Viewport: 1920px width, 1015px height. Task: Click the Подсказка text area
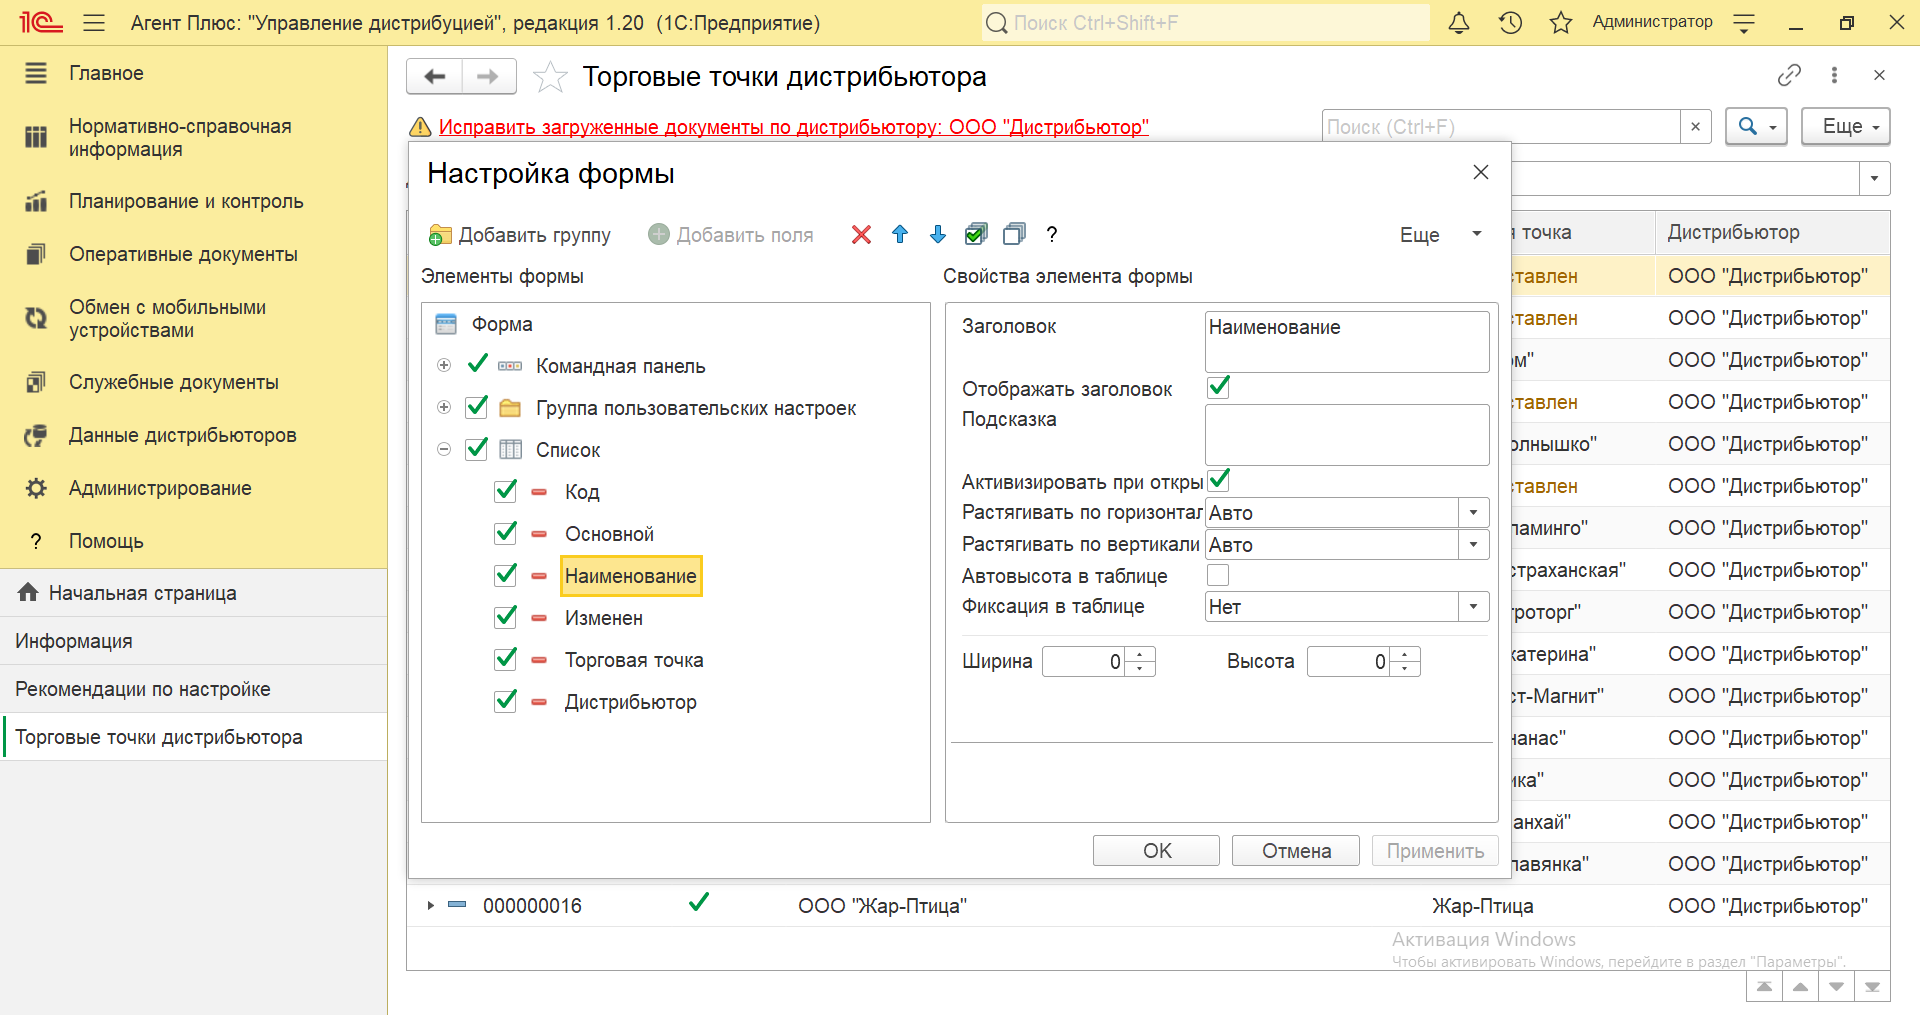[1347, 434]
